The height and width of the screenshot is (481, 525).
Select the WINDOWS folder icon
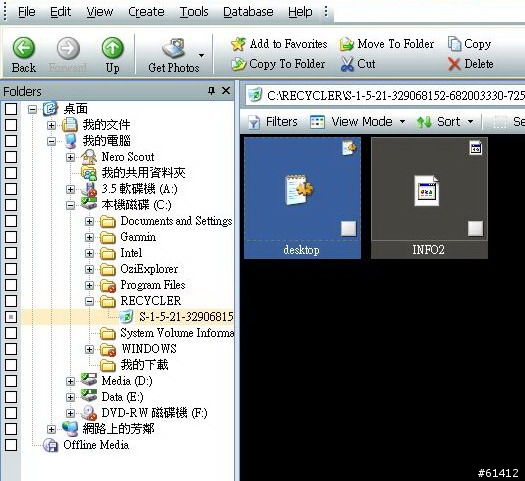click(108, 350)
